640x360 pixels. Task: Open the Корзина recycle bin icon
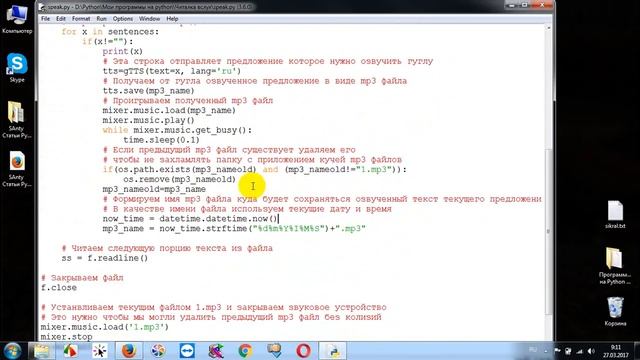[x=615, y=311]
